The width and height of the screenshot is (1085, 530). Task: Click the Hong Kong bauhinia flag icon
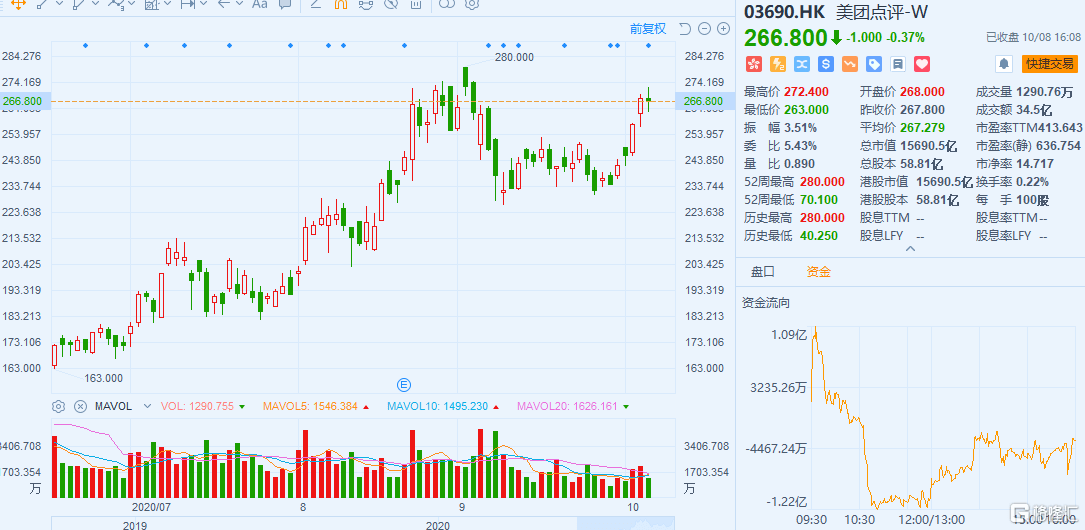pyautogui.click(x=753, y=64)
